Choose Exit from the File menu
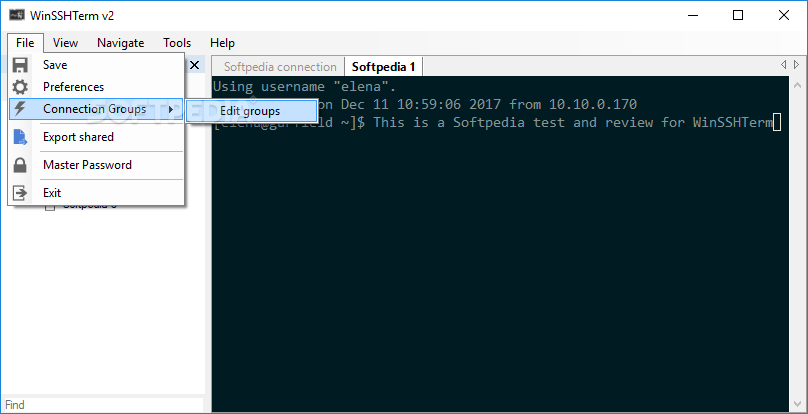Viewport: 808px width, 414px height. tap(96, 193)
